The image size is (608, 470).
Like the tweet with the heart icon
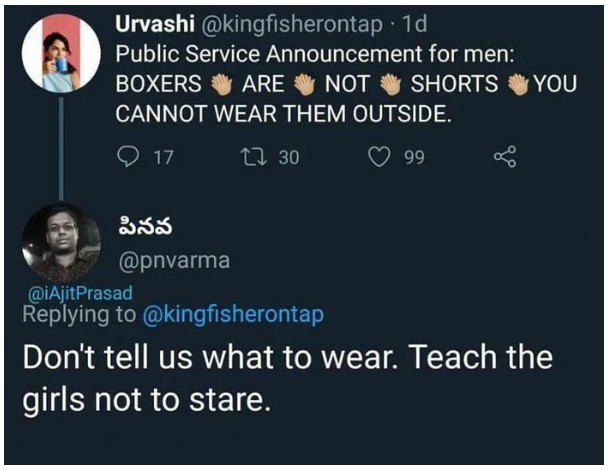(x=379, y=156)
